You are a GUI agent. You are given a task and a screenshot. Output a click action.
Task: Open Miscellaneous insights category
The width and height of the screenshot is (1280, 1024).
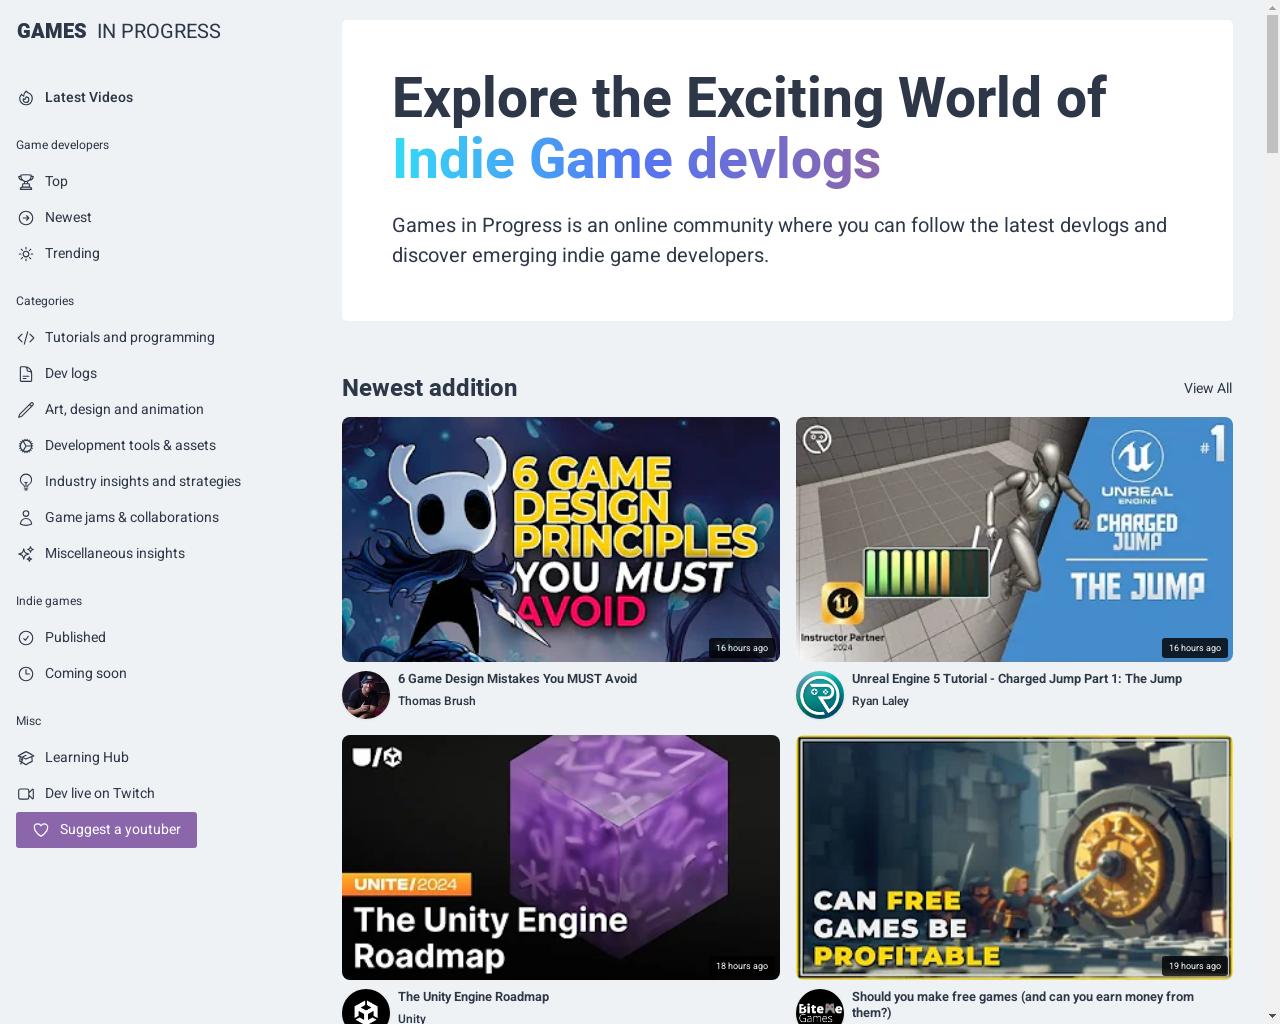pos(115,553)
